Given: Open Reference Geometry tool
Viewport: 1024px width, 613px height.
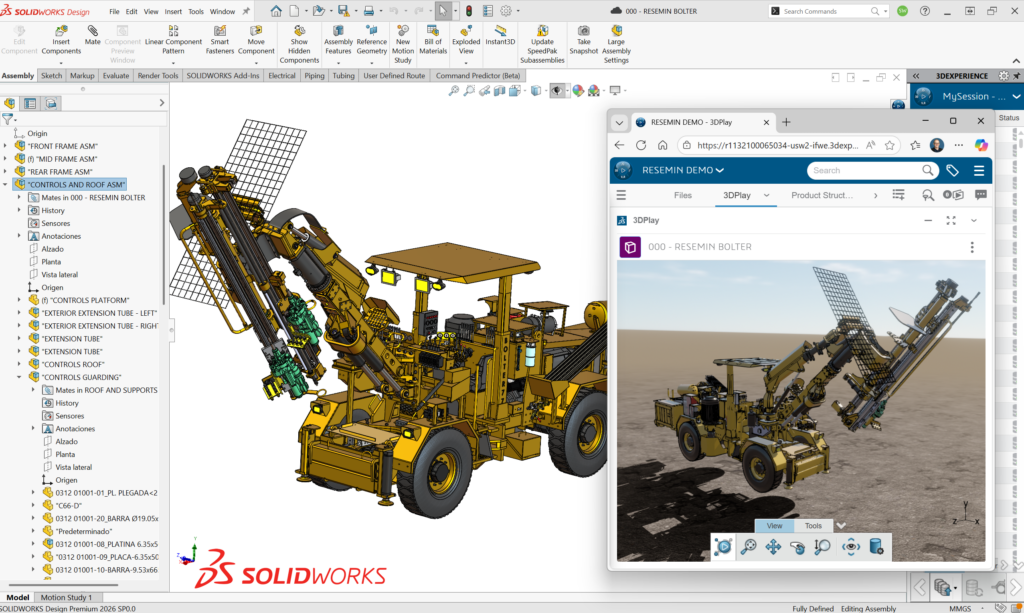Looking at the screenshot, I should point(372,40).
